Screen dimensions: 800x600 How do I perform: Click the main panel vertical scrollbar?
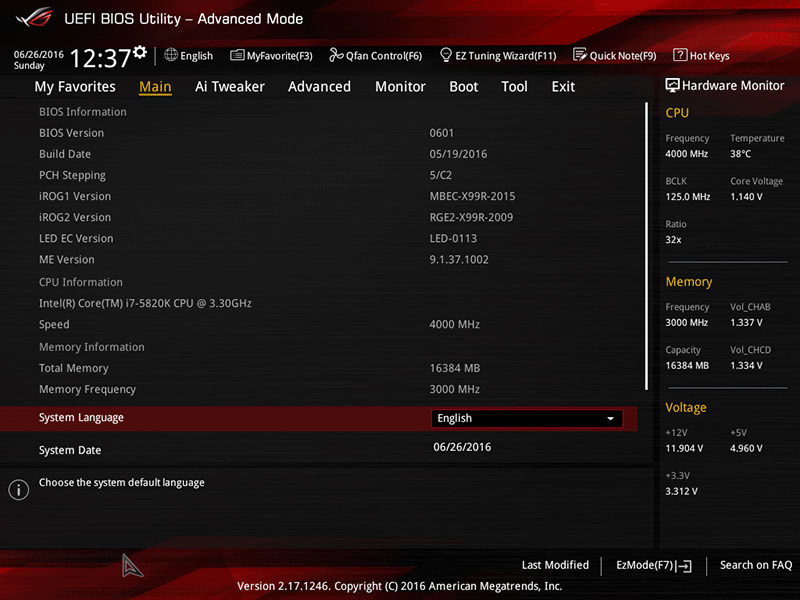pos(646,246)
